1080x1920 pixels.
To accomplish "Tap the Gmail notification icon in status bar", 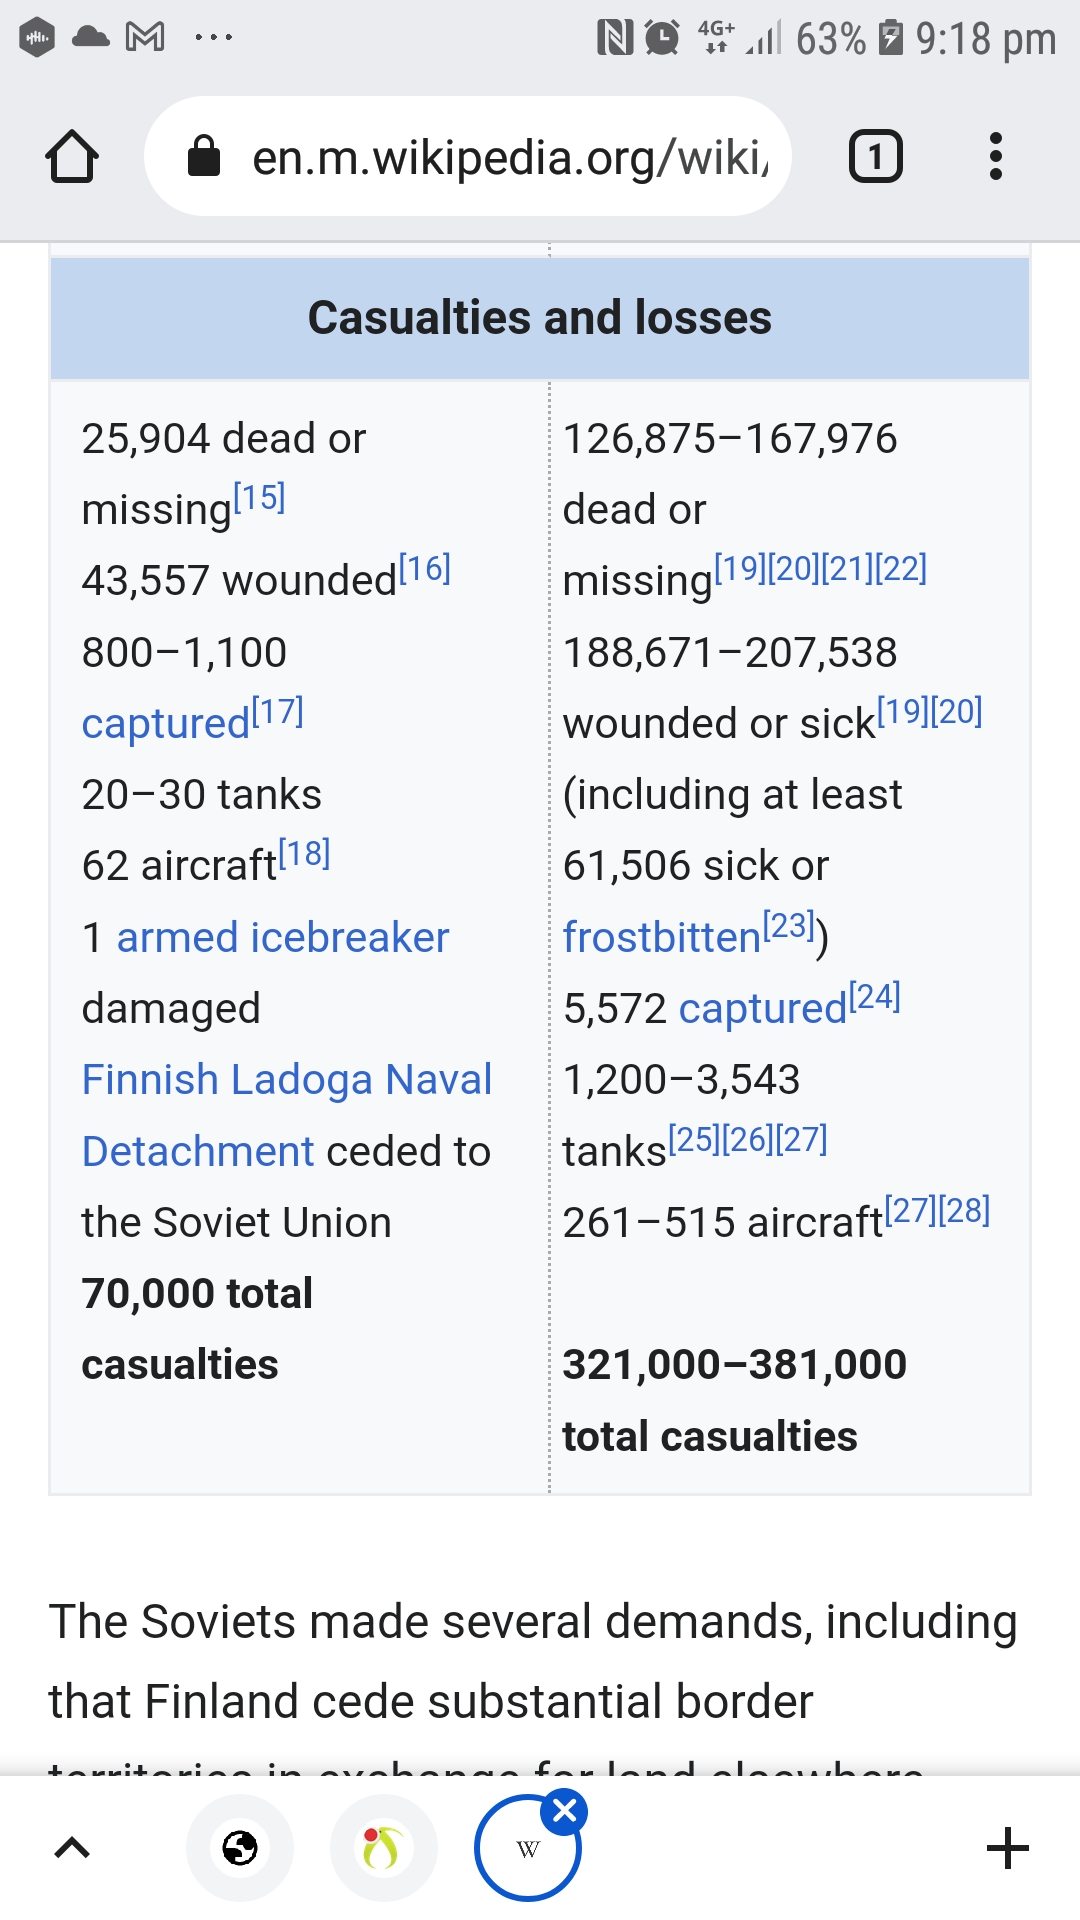I will point(145,38).
